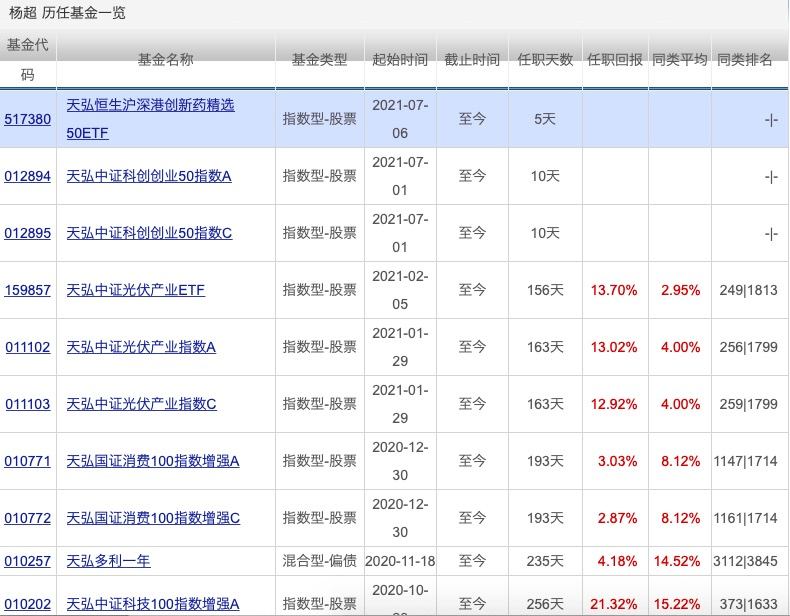The image size is (790, 616).
Task: Click fund code 012894
Action: click(28, 176)
